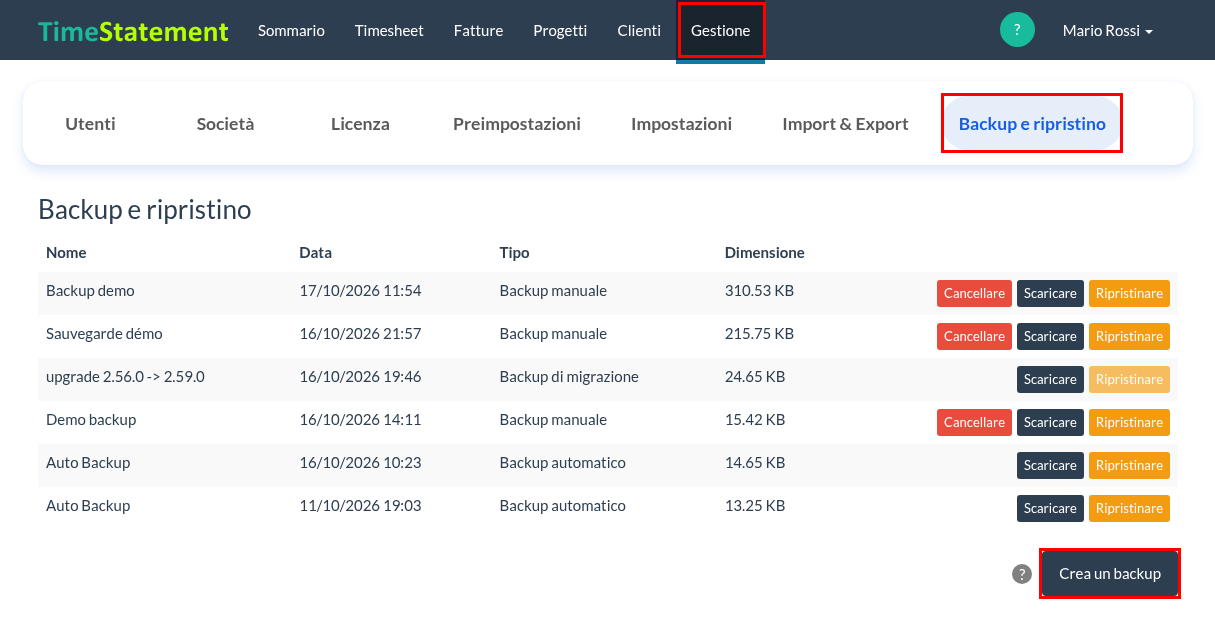
Task: Expand the Mario Rossi user menu
Action: 1107,31
